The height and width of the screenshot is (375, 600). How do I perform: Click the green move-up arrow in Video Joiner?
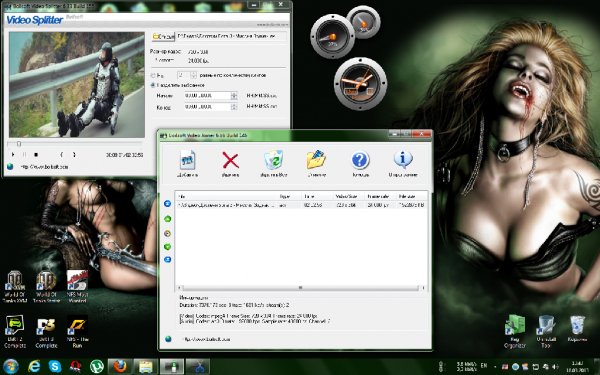pos(167,219)
